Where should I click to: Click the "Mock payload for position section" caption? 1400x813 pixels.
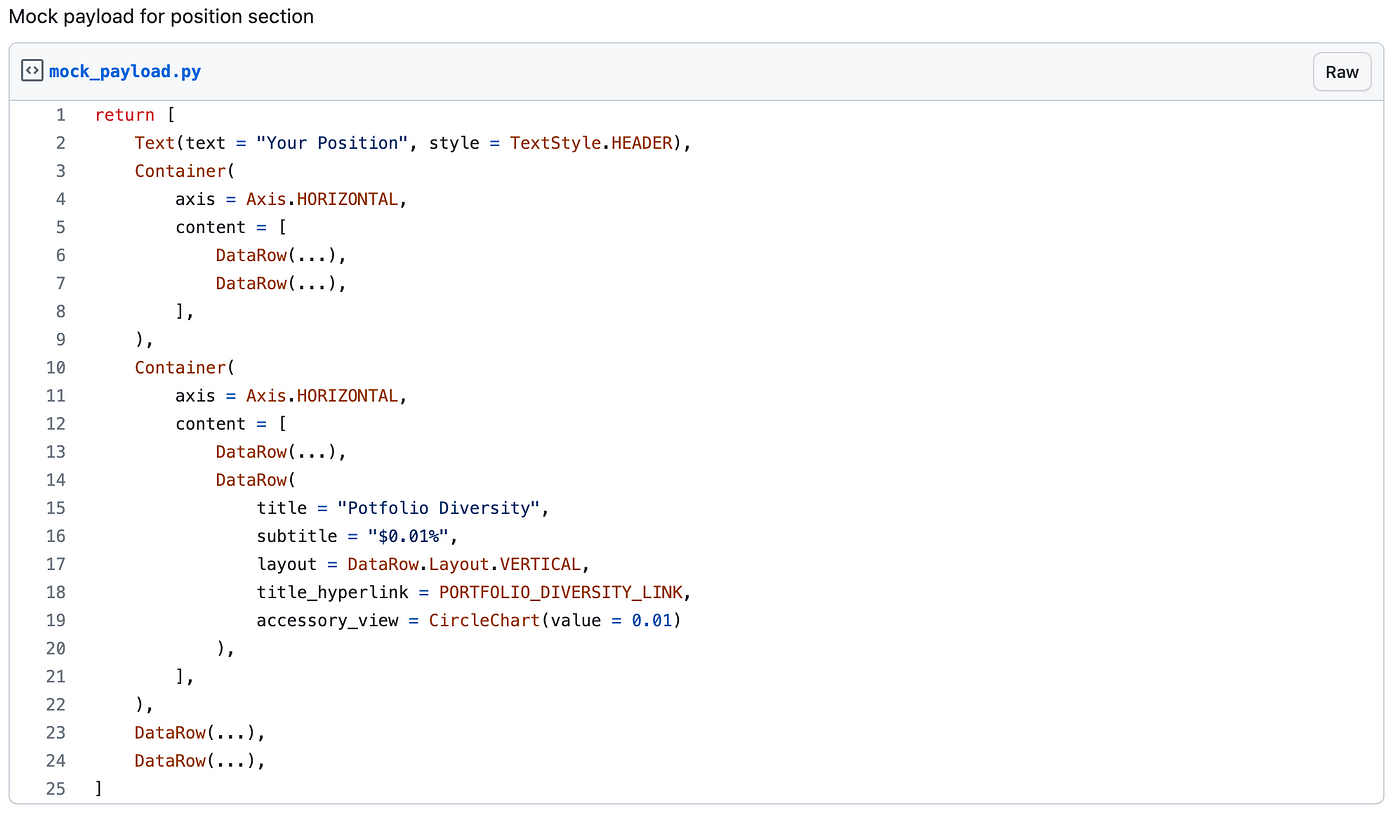click(161, 17)
